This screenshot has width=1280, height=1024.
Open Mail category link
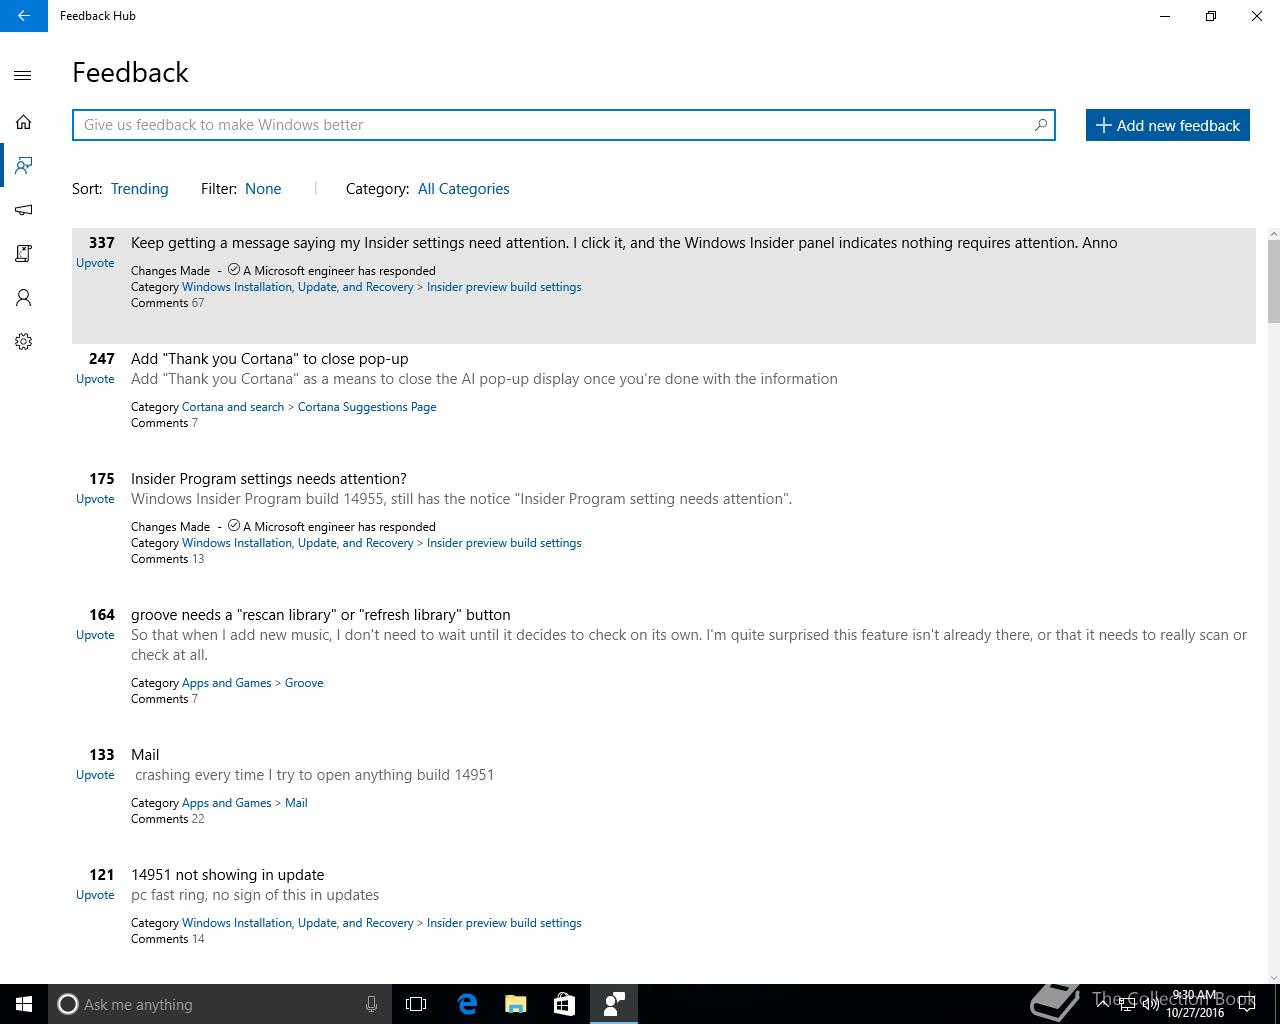click(296, 803)
